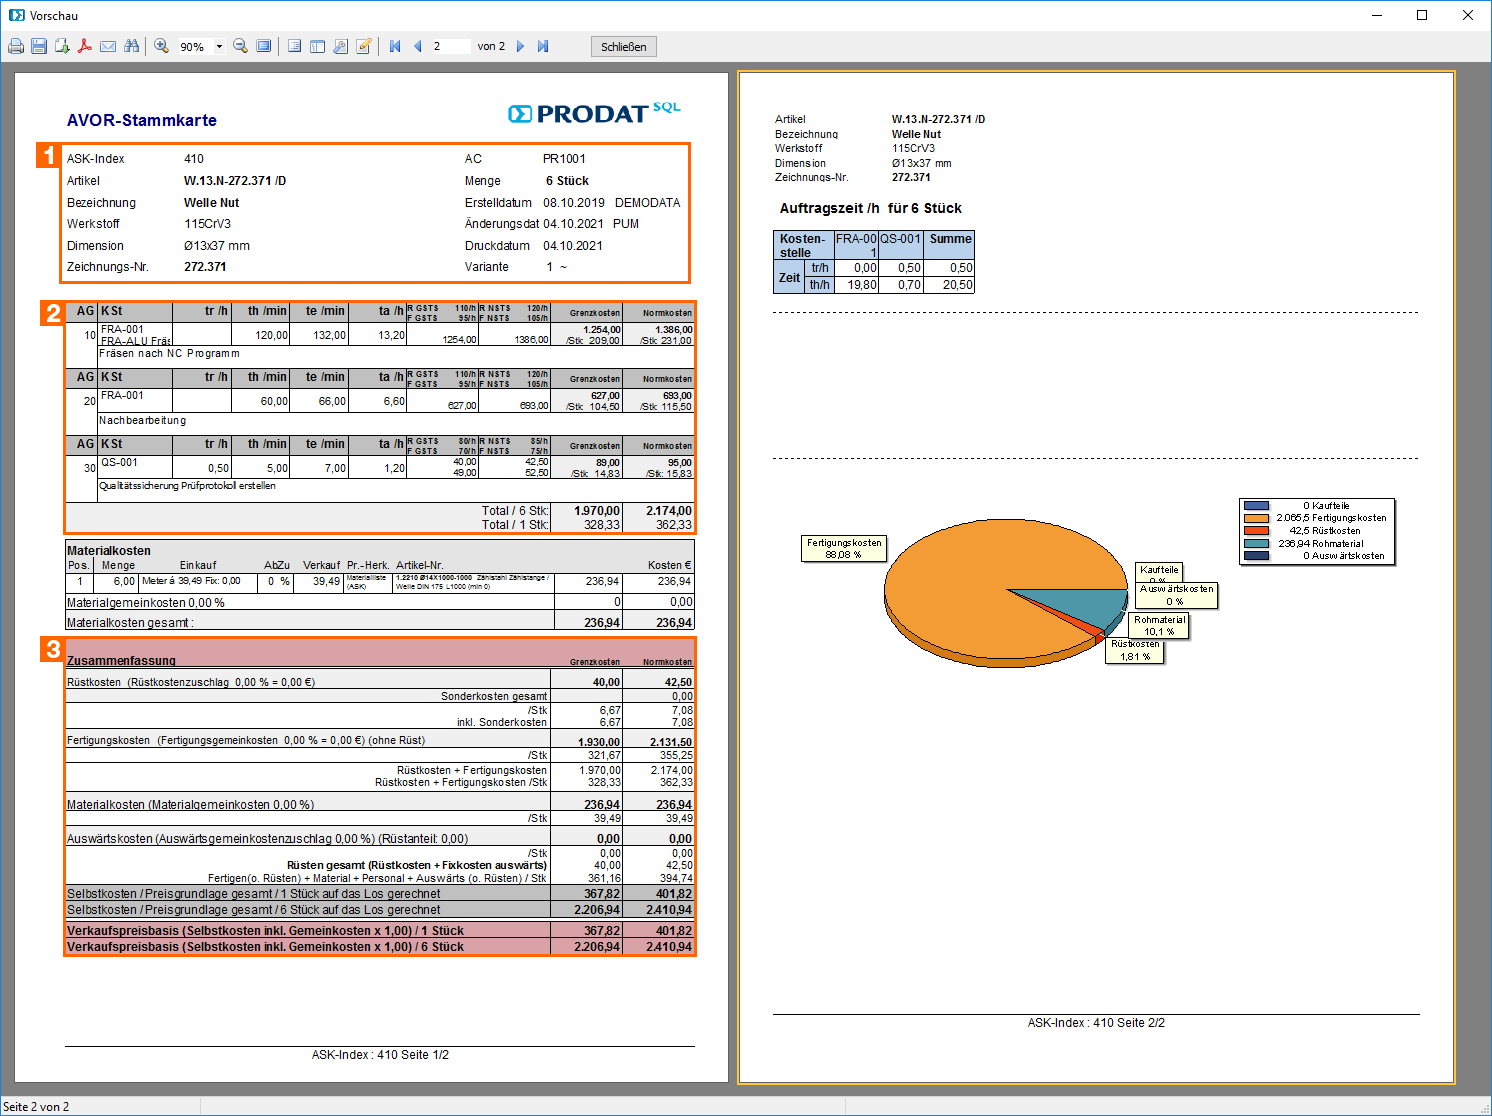Click the 'Fertigungskosten 88,08 %' chart label
The image size is (1492, 1116).
point(844,548)
